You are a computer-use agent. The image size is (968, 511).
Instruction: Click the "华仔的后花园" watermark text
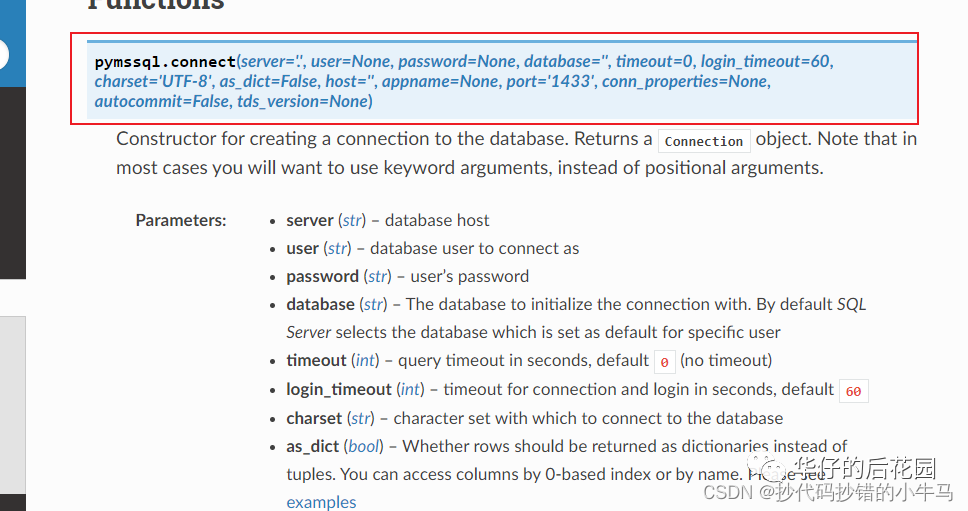click(x=864, y=467)
